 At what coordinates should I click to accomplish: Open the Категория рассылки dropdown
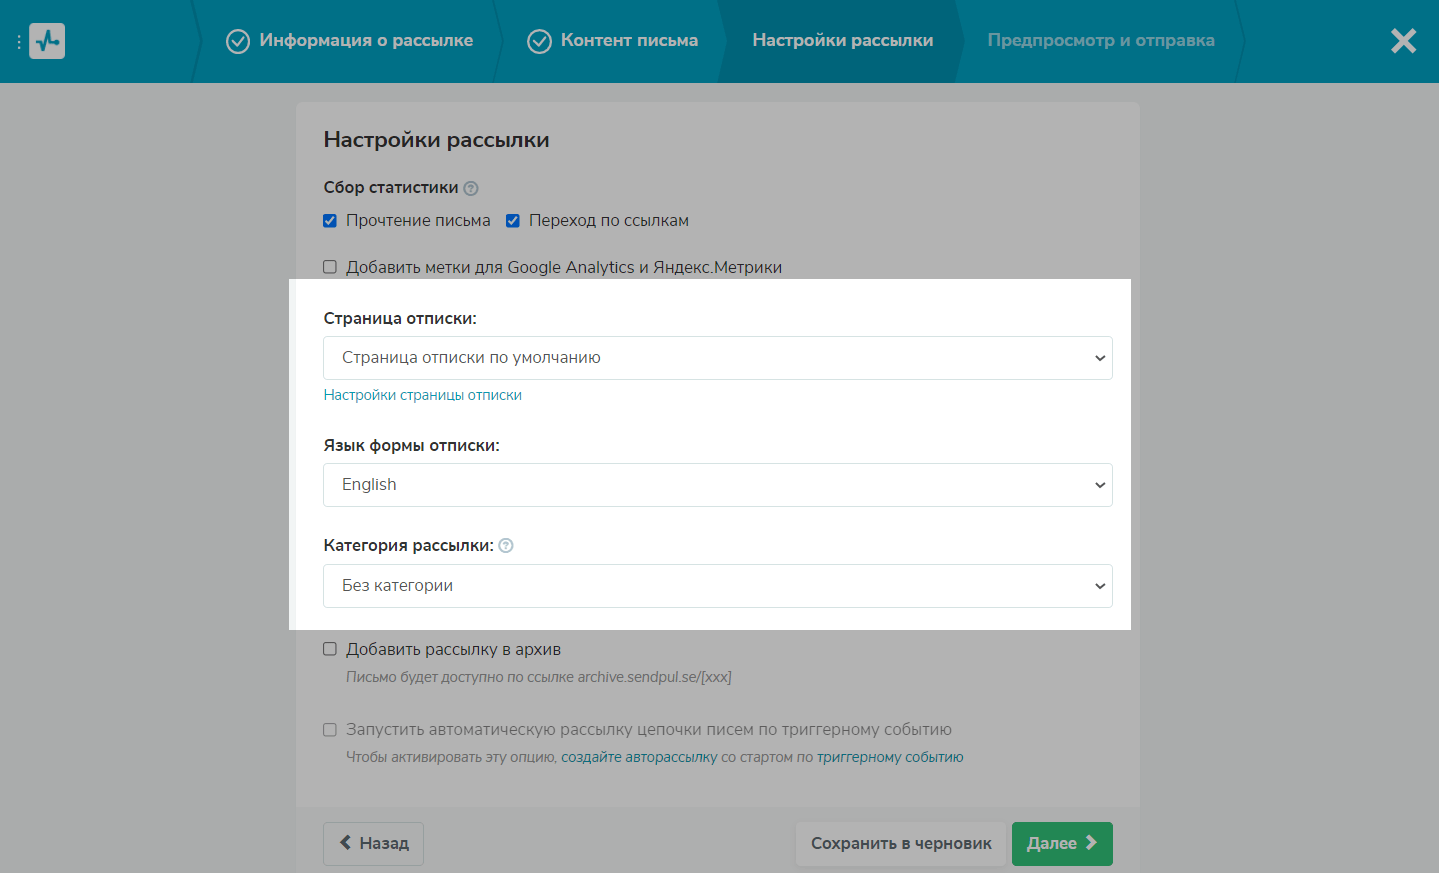pyautogui.click(x=717, y=586)
